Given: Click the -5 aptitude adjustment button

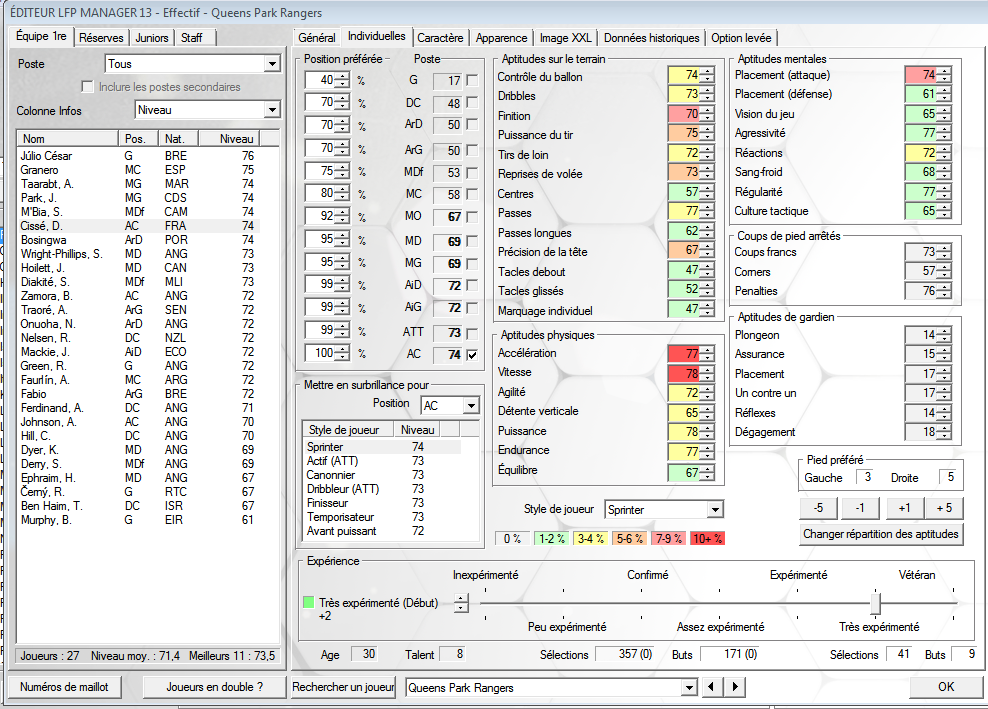Looking at the screenshot, I should (819, 507).
